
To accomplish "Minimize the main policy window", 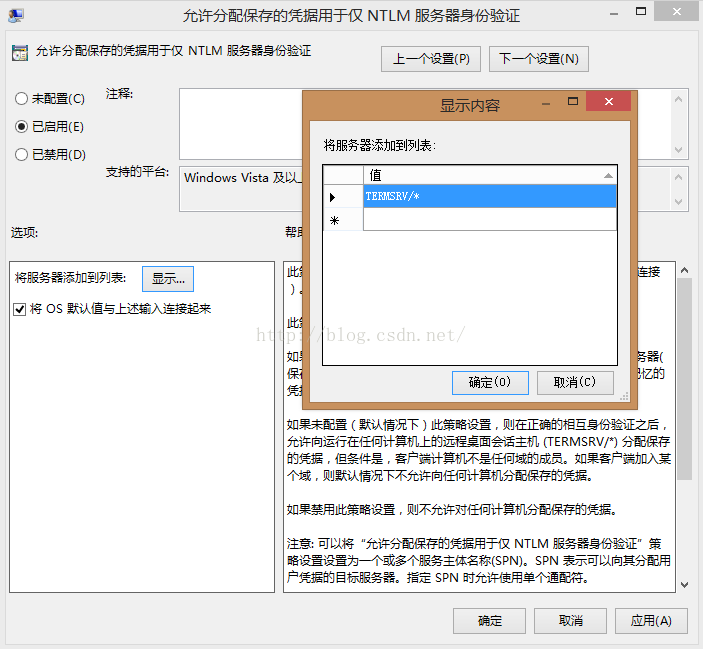I will pyautogui.click(x=614, y=13).
